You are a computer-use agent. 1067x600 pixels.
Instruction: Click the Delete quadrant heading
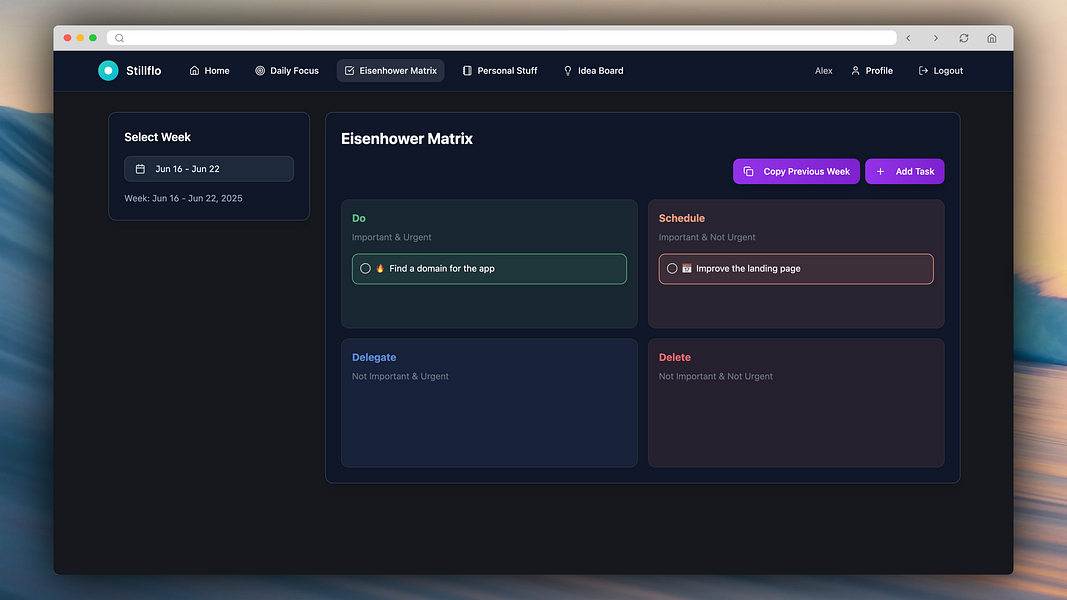coord(674,357)
